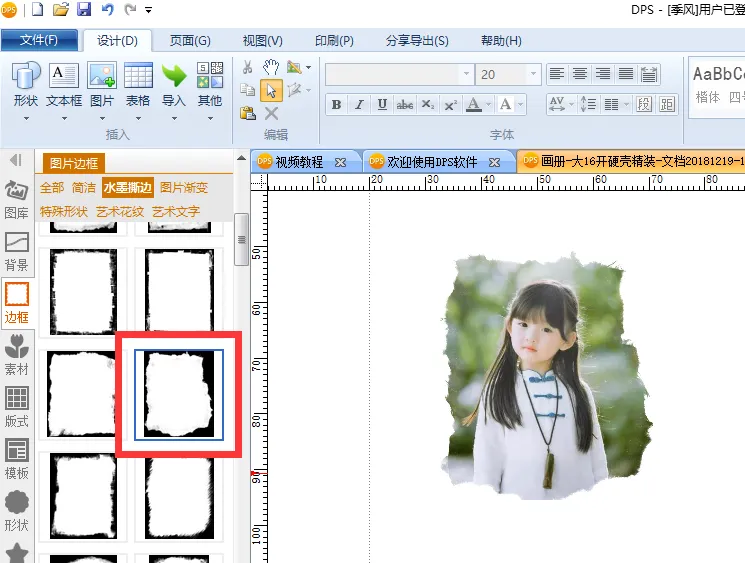Save document with the floppy disk icon
This screenshot has height=563, width=745.
[84, 9]
